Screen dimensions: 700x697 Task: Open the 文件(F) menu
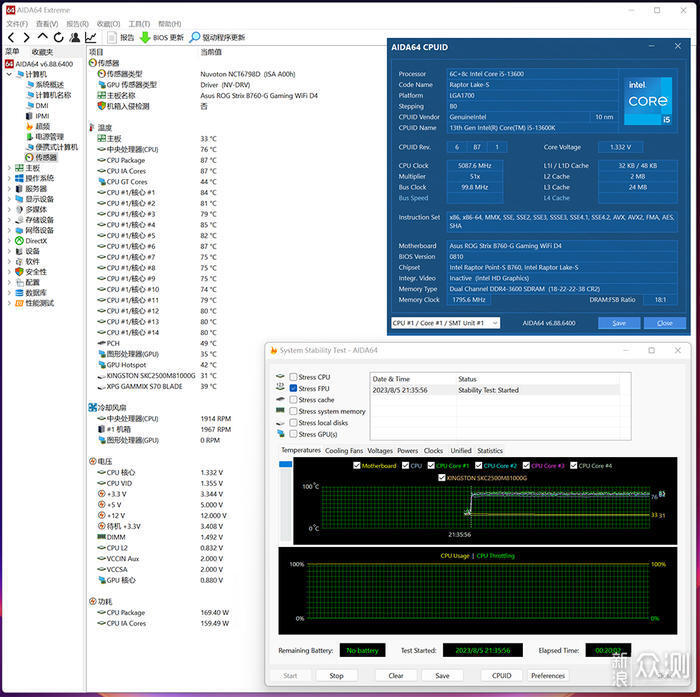coord(17,24)
